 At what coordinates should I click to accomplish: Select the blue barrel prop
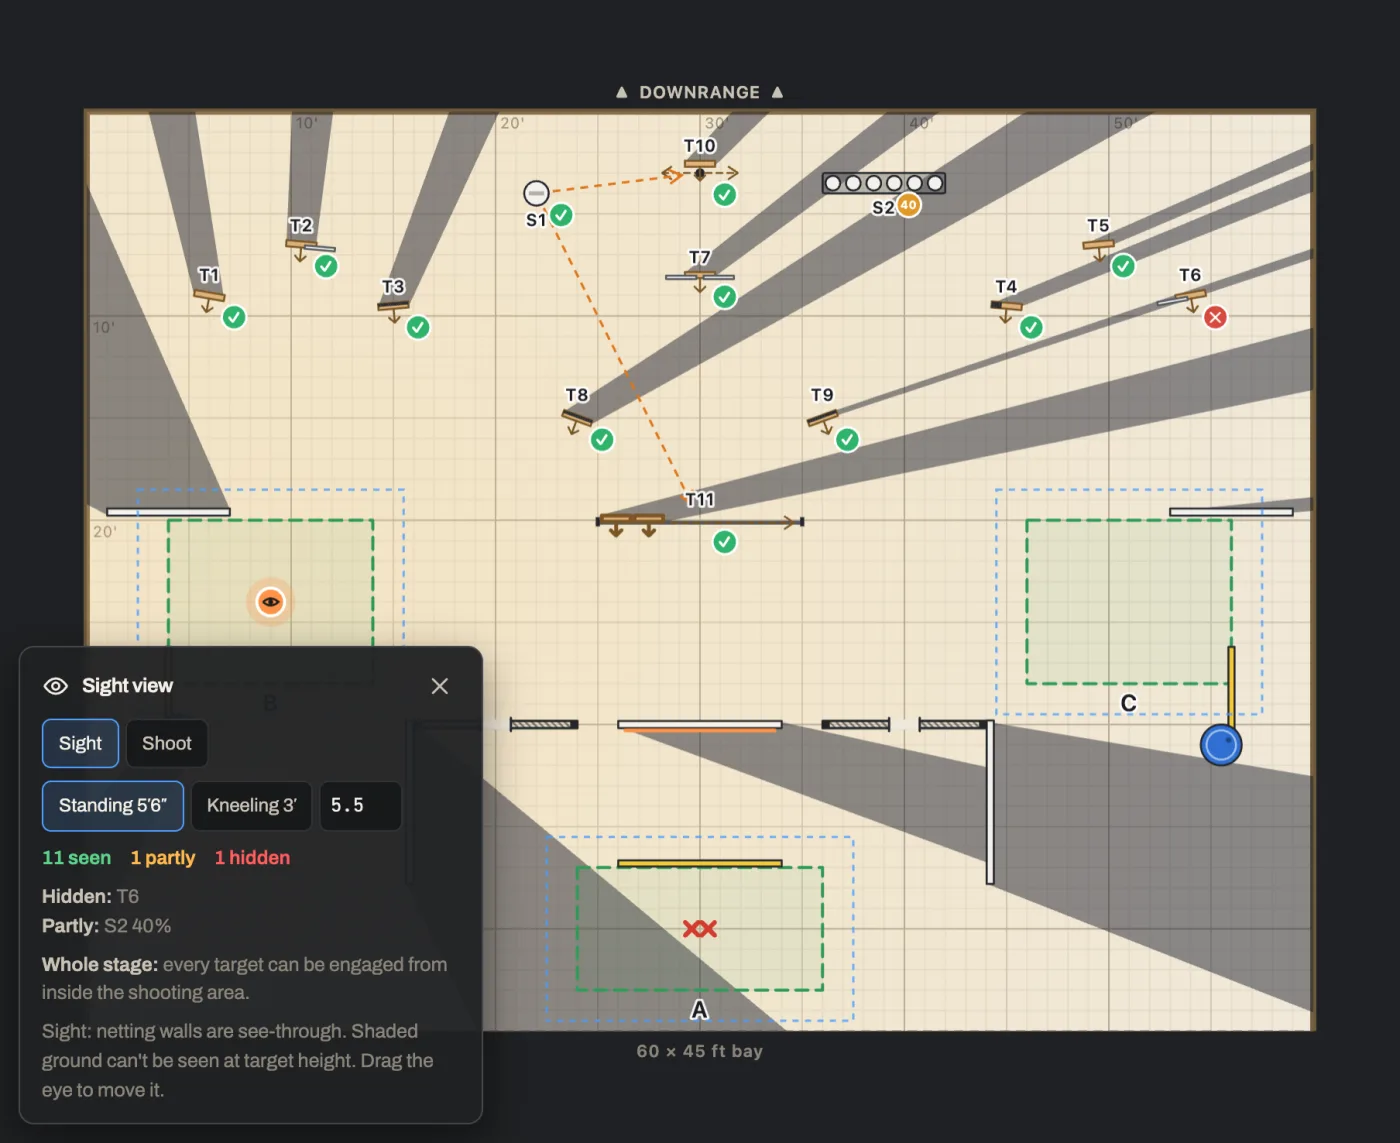click(x=1221, y=745)
